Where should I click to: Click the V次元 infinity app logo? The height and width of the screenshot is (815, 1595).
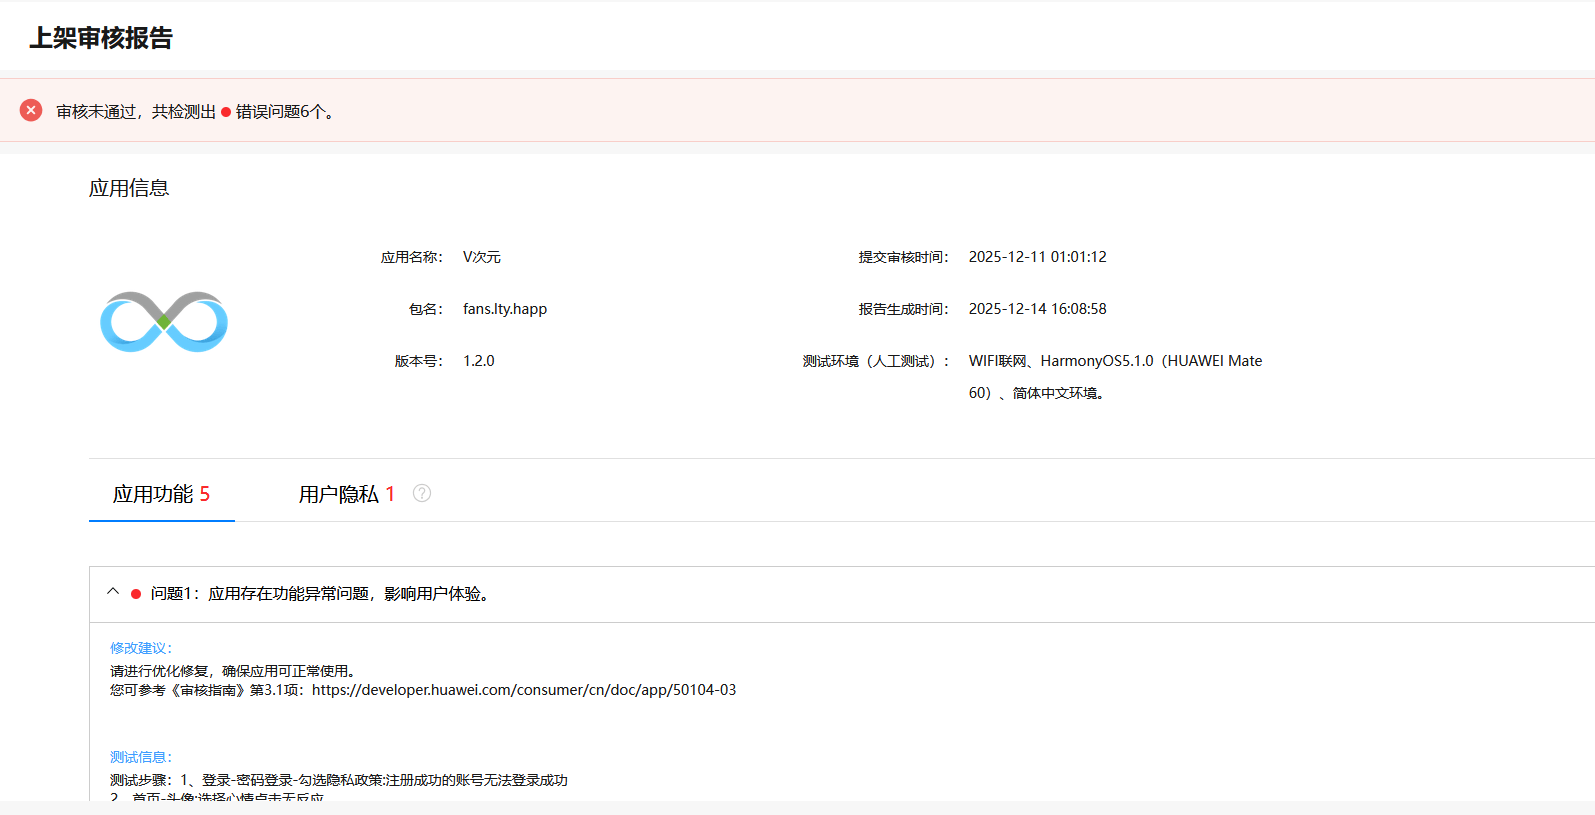[164, 322]
